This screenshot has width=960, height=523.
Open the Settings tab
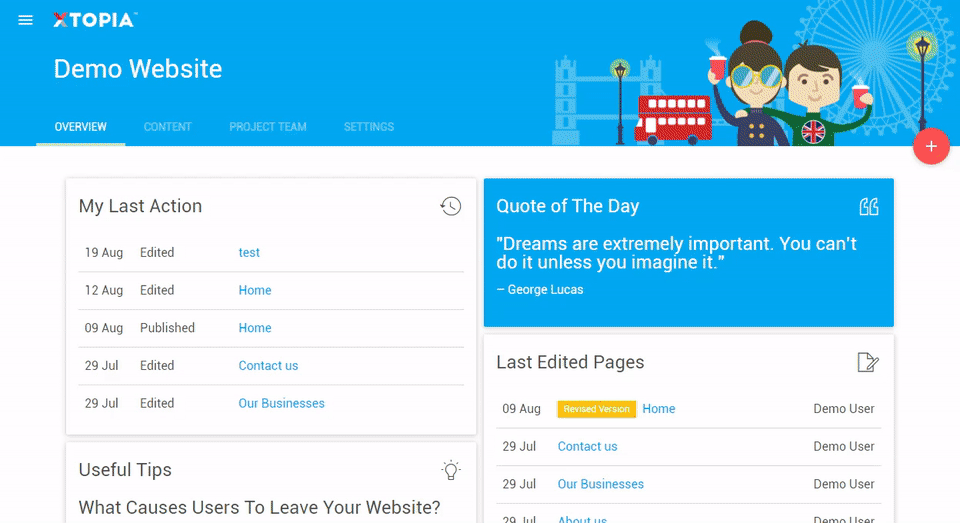(x=369, y=127)
